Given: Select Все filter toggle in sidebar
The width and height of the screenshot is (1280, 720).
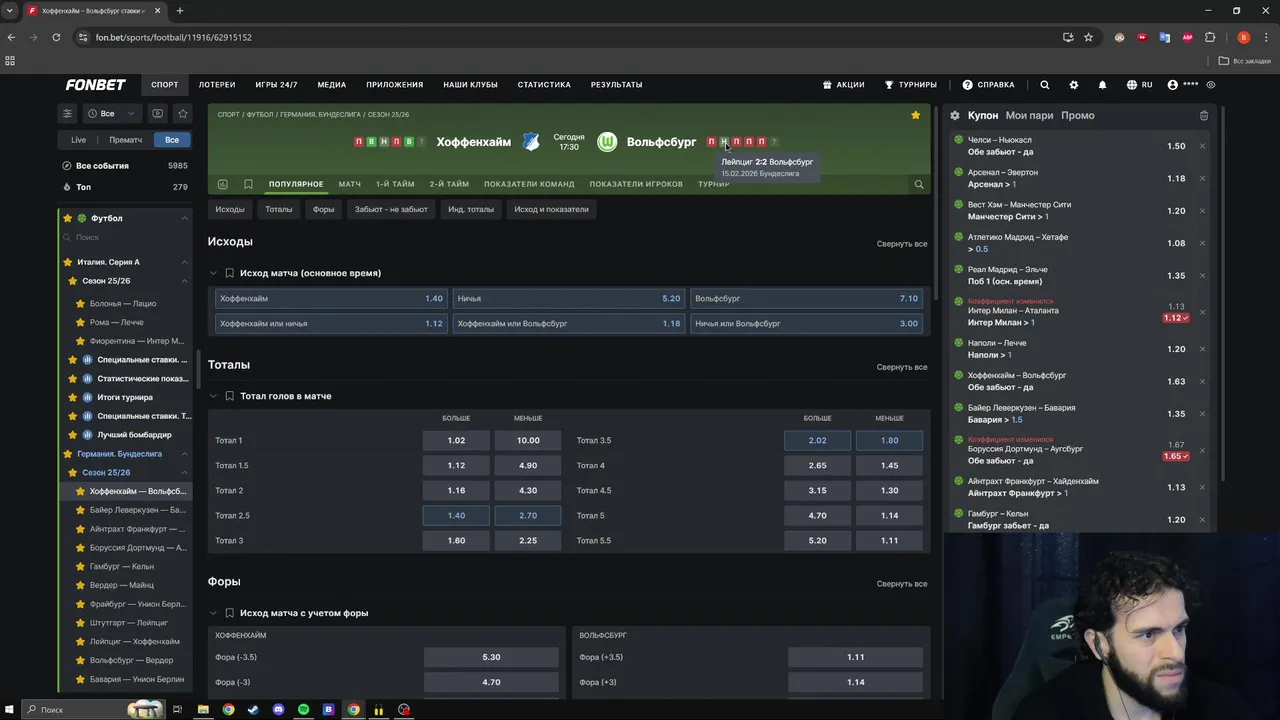Looking at the screenshot, I should 172,140.
